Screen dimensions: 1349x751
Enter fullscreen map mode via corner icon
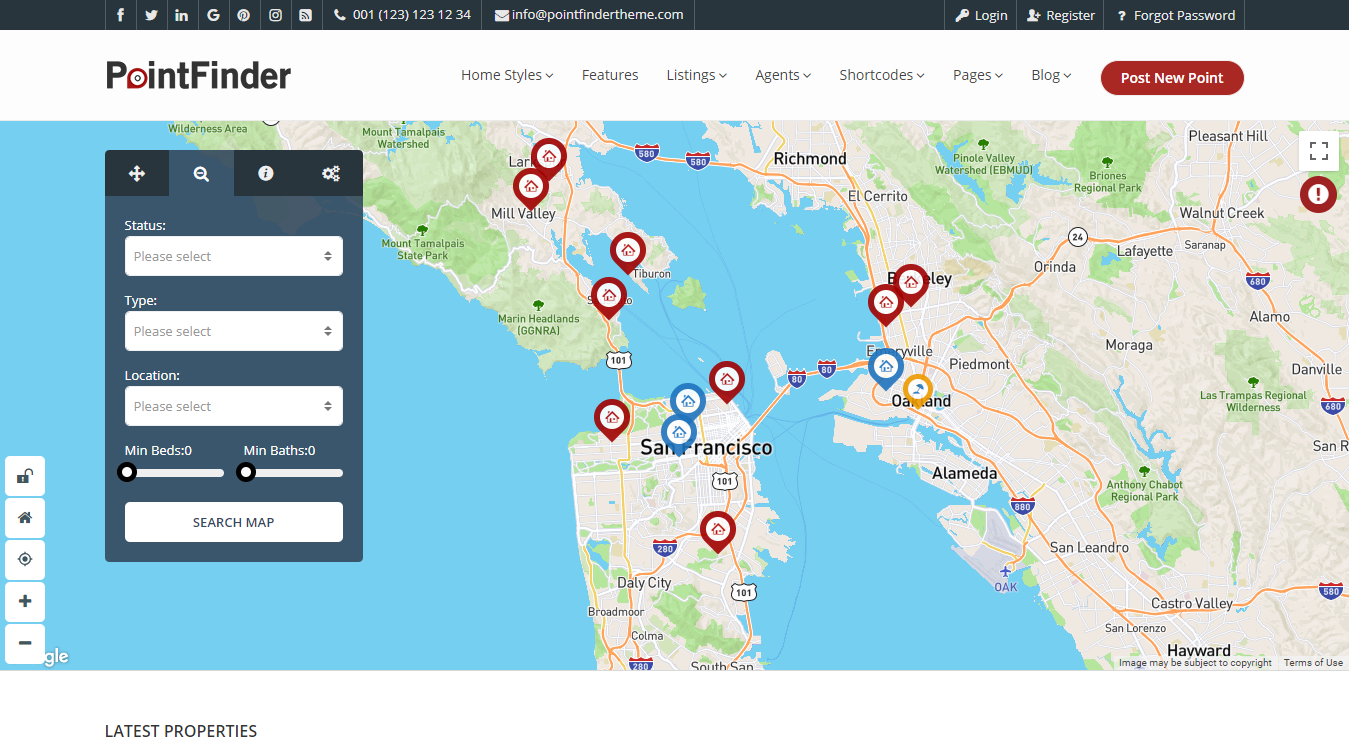[1318, 150]
